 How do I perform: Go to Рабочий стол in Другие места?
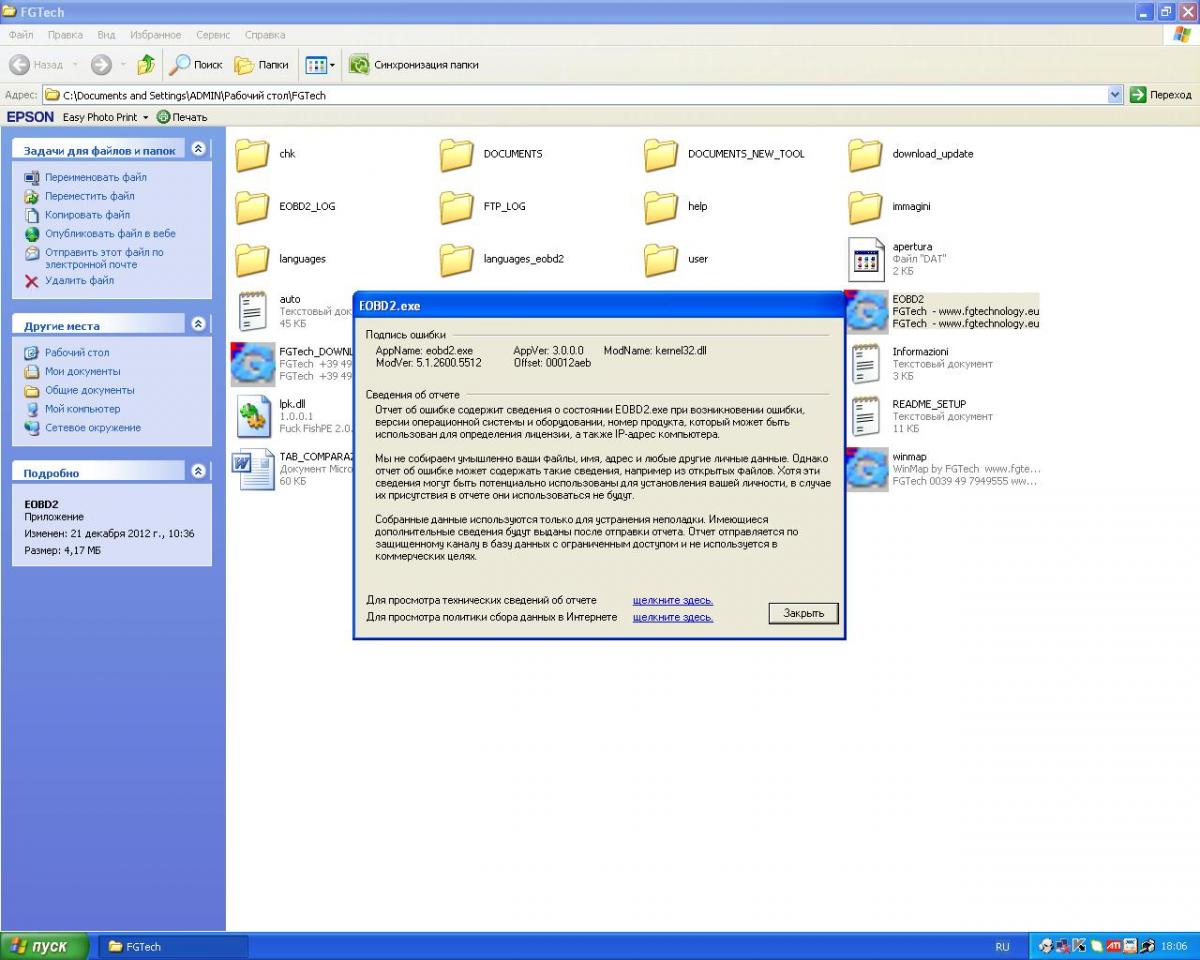67,353
